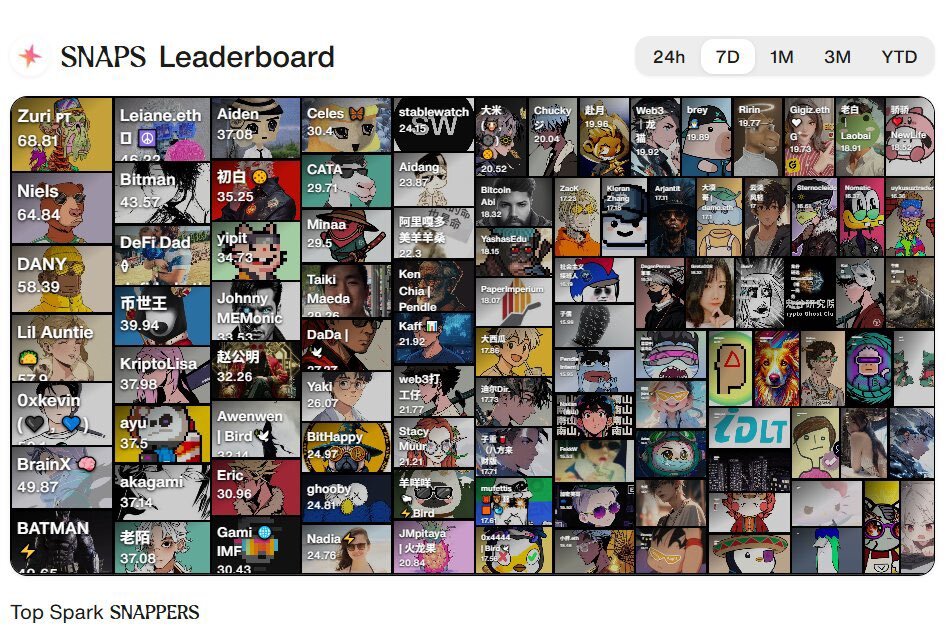Screen dimensions: 947x636
Task: Open Niels tile scoring 64.84
Action: pos(62,208)
